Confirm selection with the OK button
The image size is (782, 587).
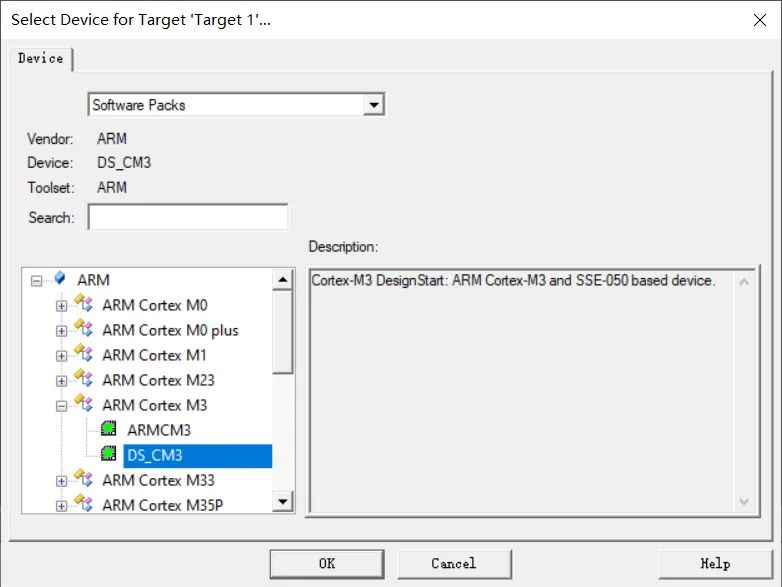(327, 564)
